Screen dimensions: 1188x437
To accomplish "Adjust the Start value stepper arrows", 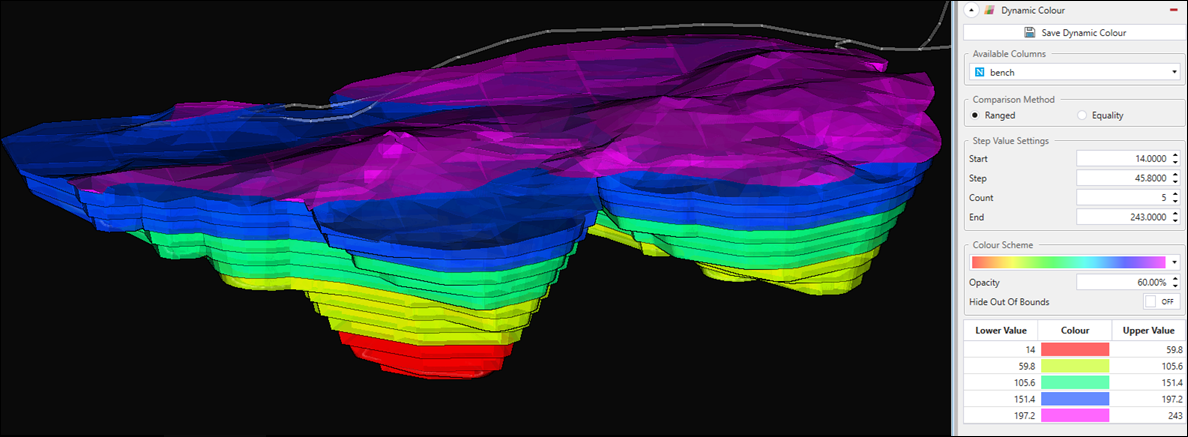I will (x=1175, y=159).
